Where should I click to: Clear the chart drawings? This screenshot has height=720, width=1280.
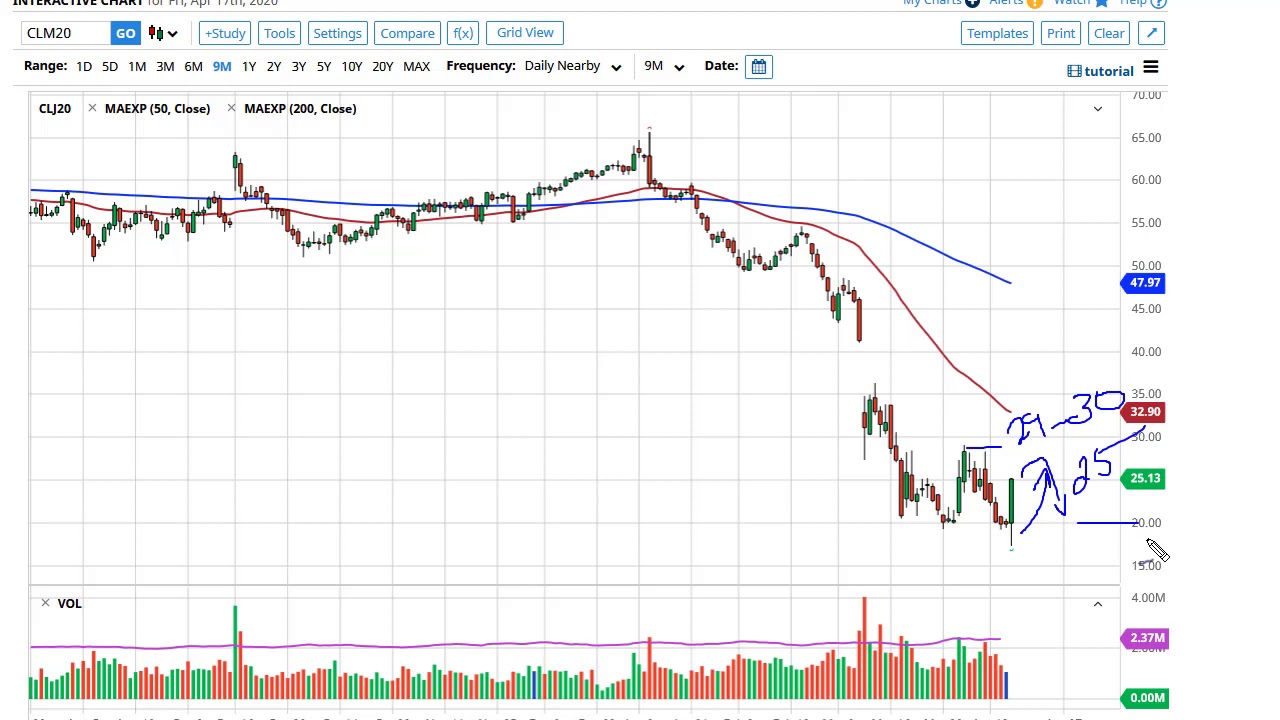(x=1109, y=33)
